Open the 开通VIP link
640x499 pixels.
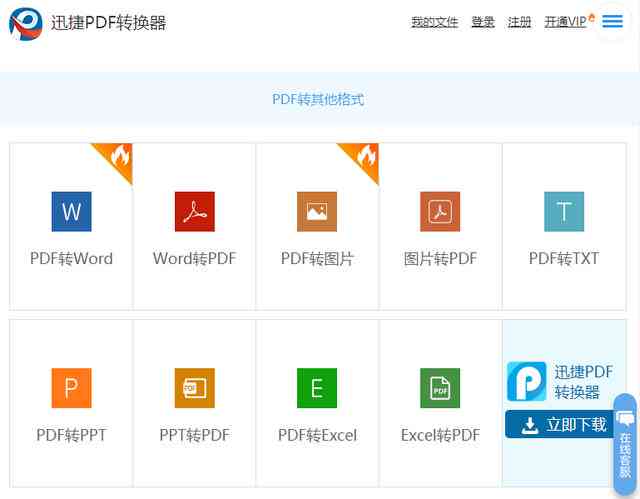[565, 22]
